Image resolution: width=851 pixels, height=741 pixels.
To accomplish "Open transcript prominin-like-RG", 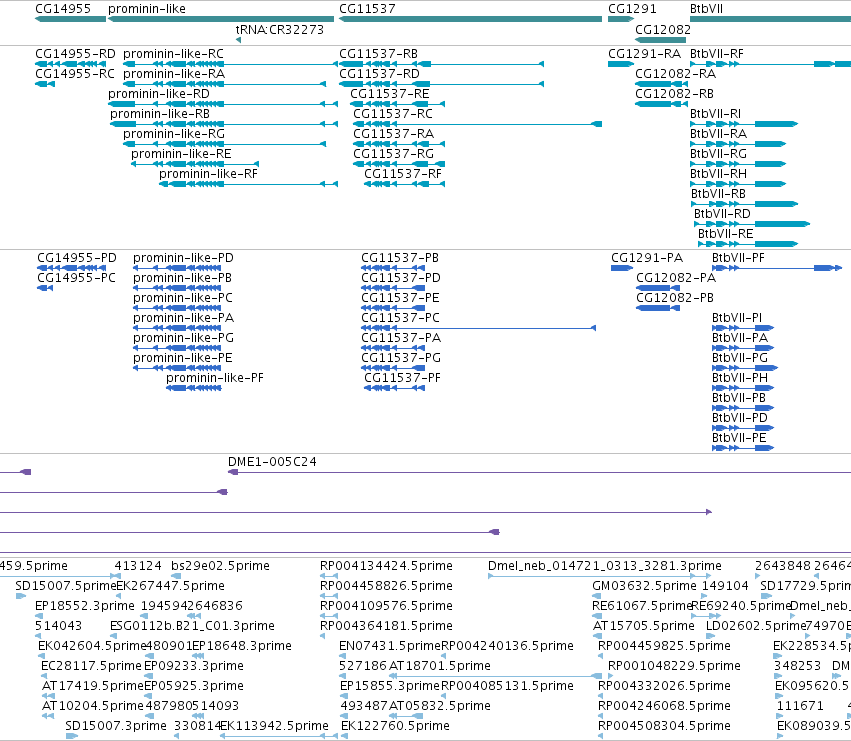I will click(174, 134).
